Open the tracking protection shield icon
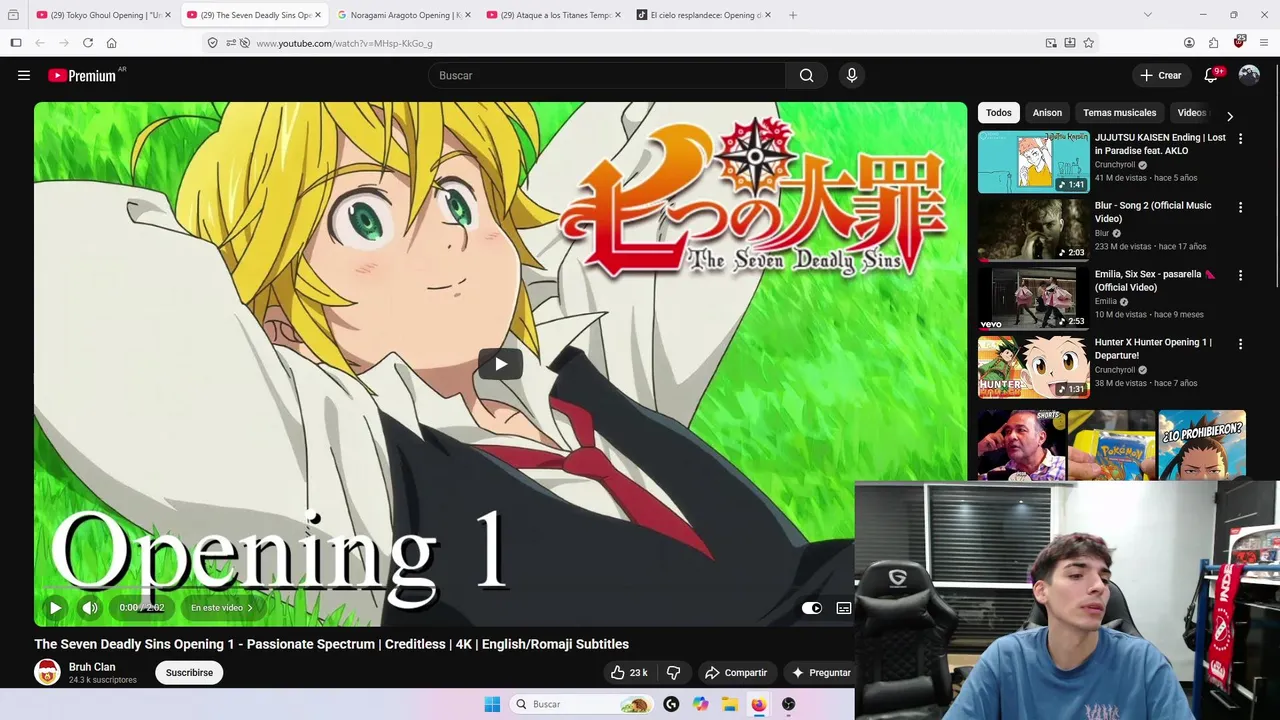1280x720 pixels. (212, 43)
